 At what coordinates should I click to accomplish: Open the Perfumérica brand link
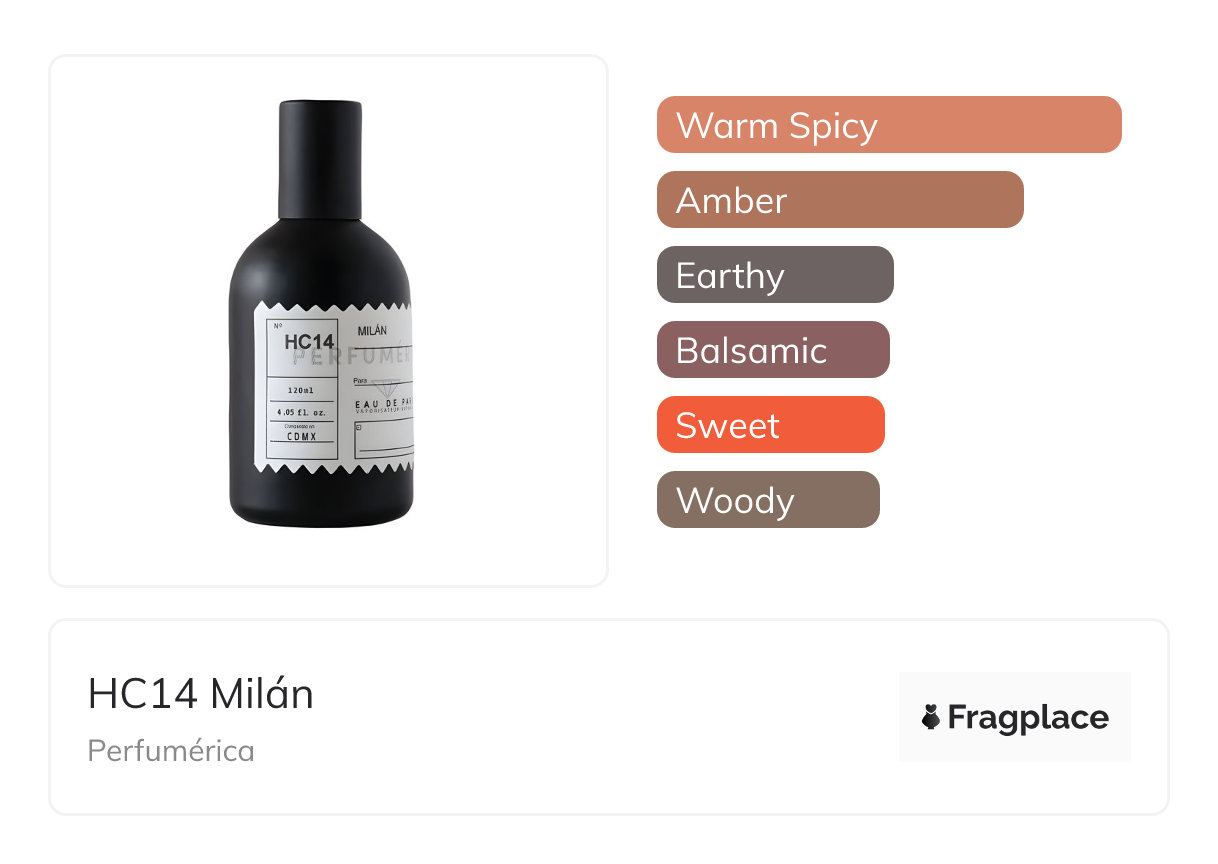tap(171, 750)
